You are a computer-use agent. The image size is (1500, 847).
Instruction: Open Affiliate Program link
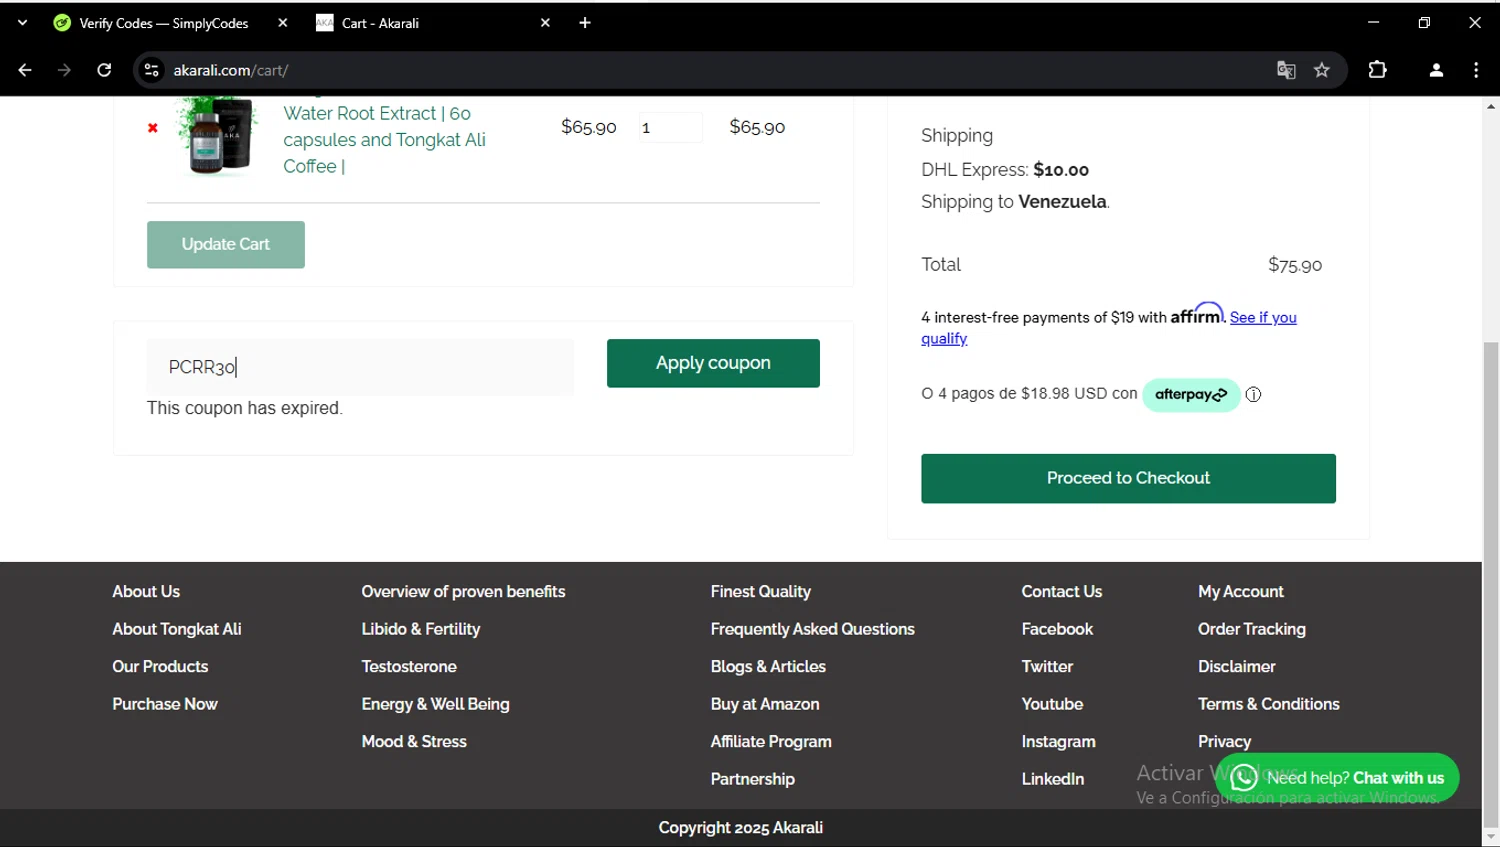(x=771, y=742)
